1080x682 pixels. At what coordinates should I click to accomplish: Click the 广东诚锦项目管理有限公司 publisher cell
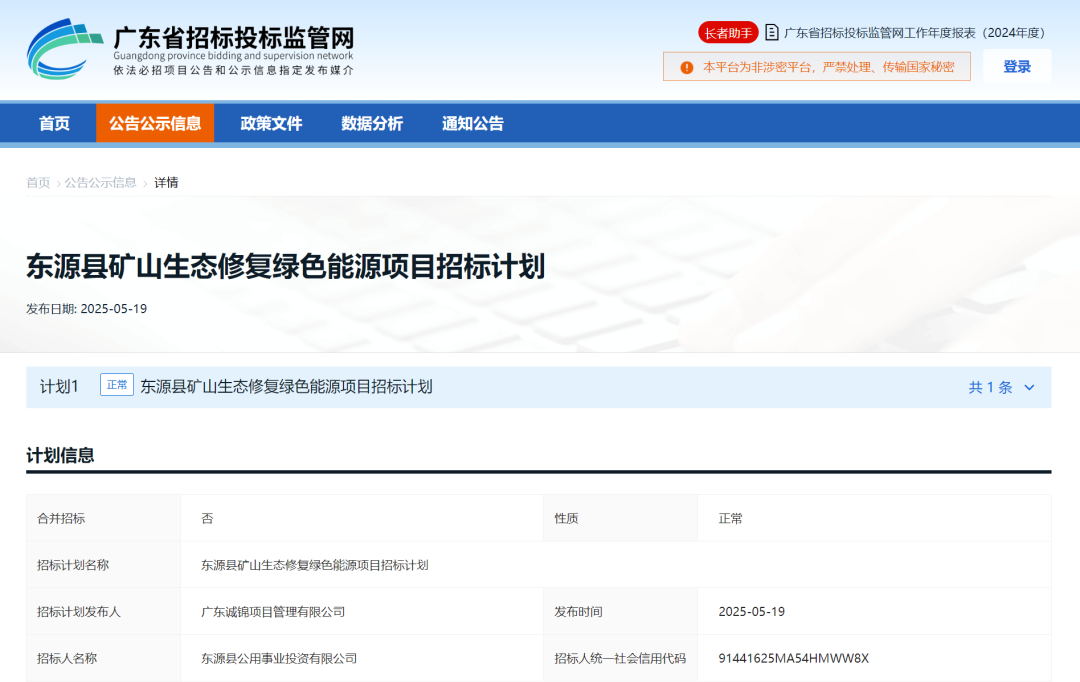coord(273,611)
